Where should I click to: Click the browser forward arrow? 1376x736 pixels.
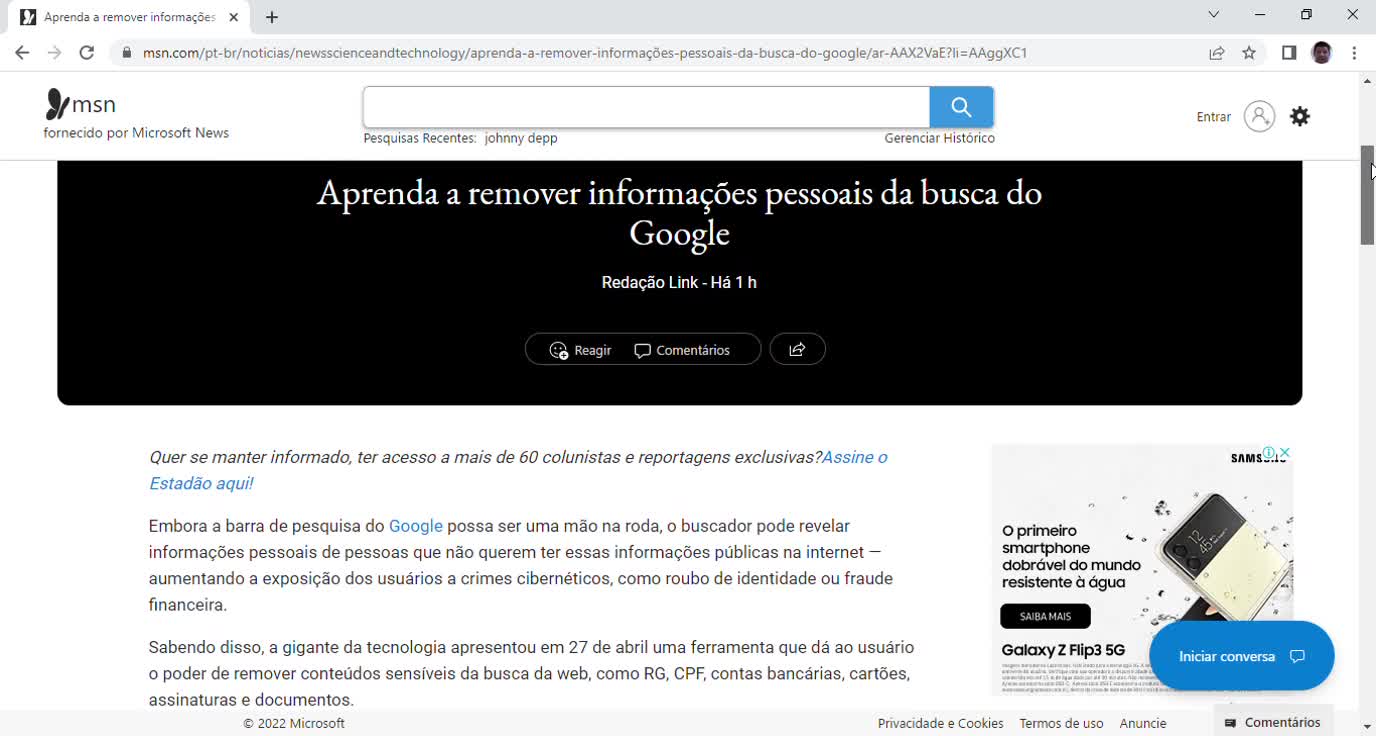(54, 53)
